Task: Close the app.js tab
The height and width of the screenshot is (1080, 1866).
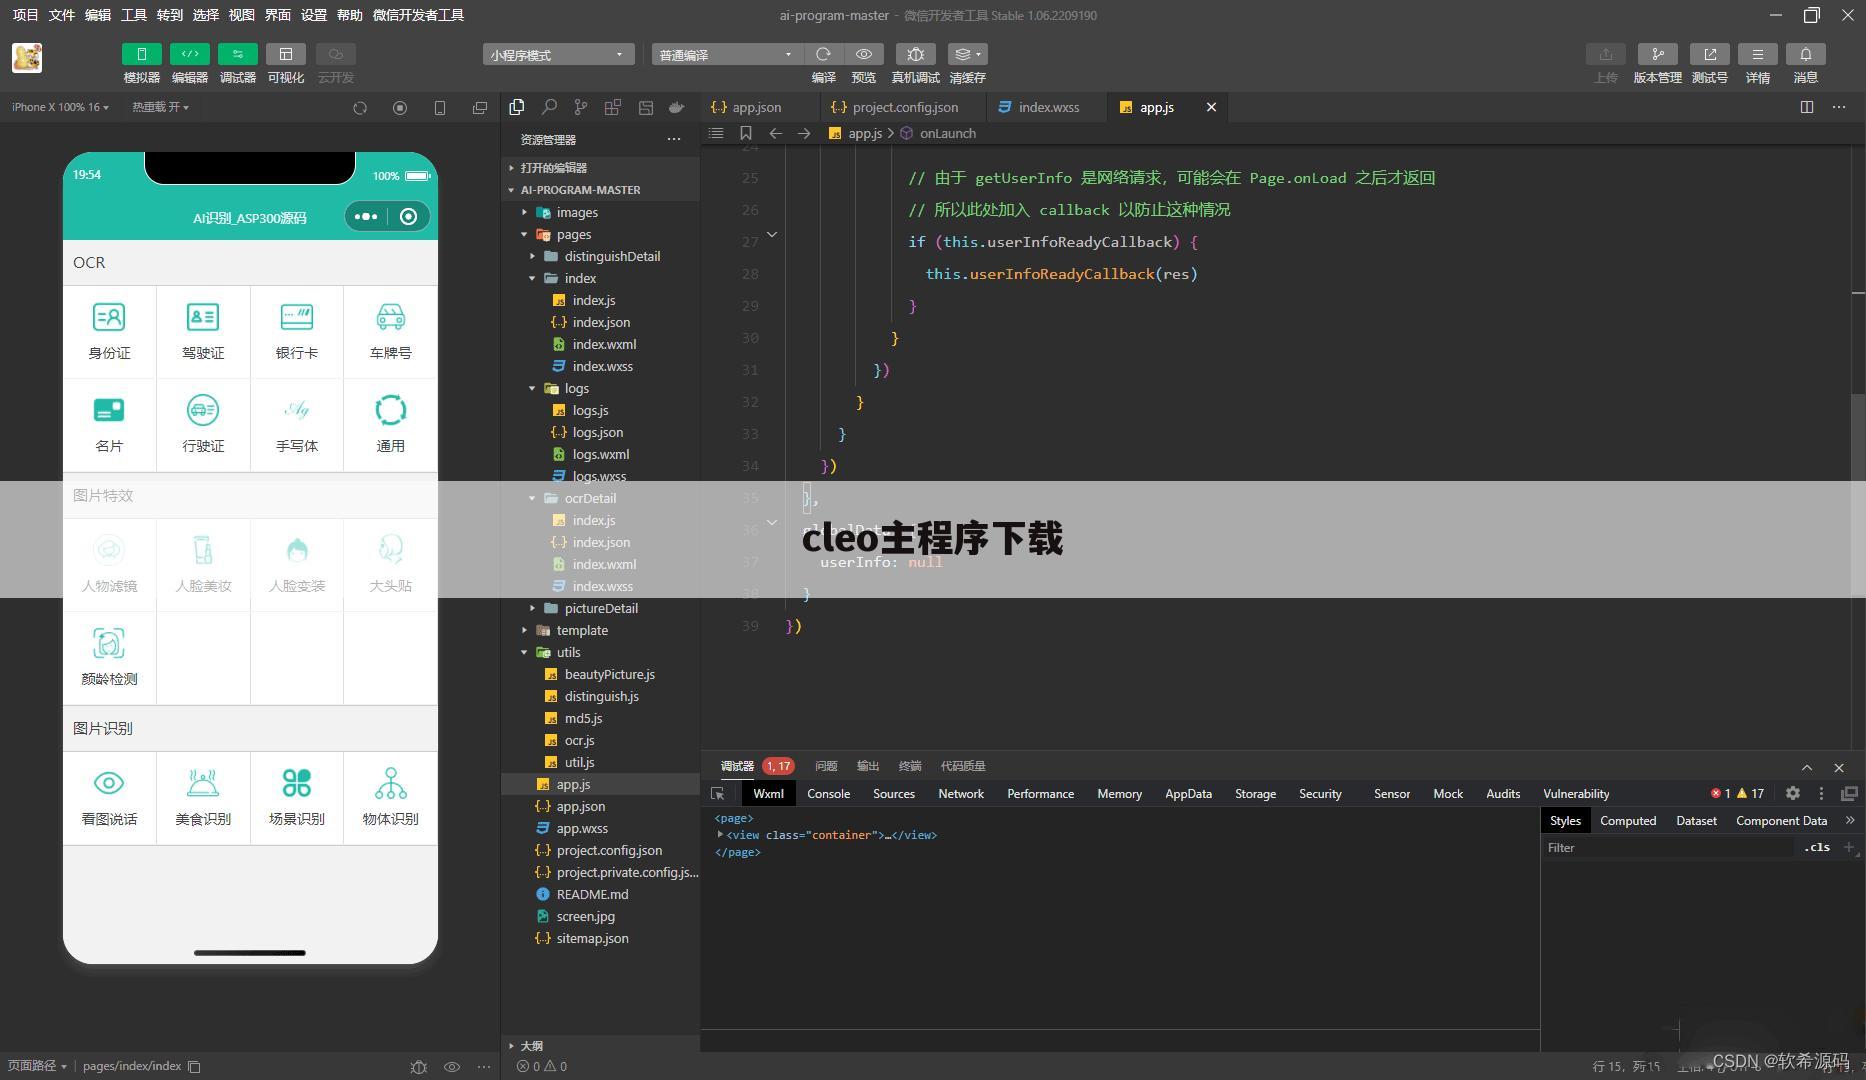Action: pos(1211,107)
